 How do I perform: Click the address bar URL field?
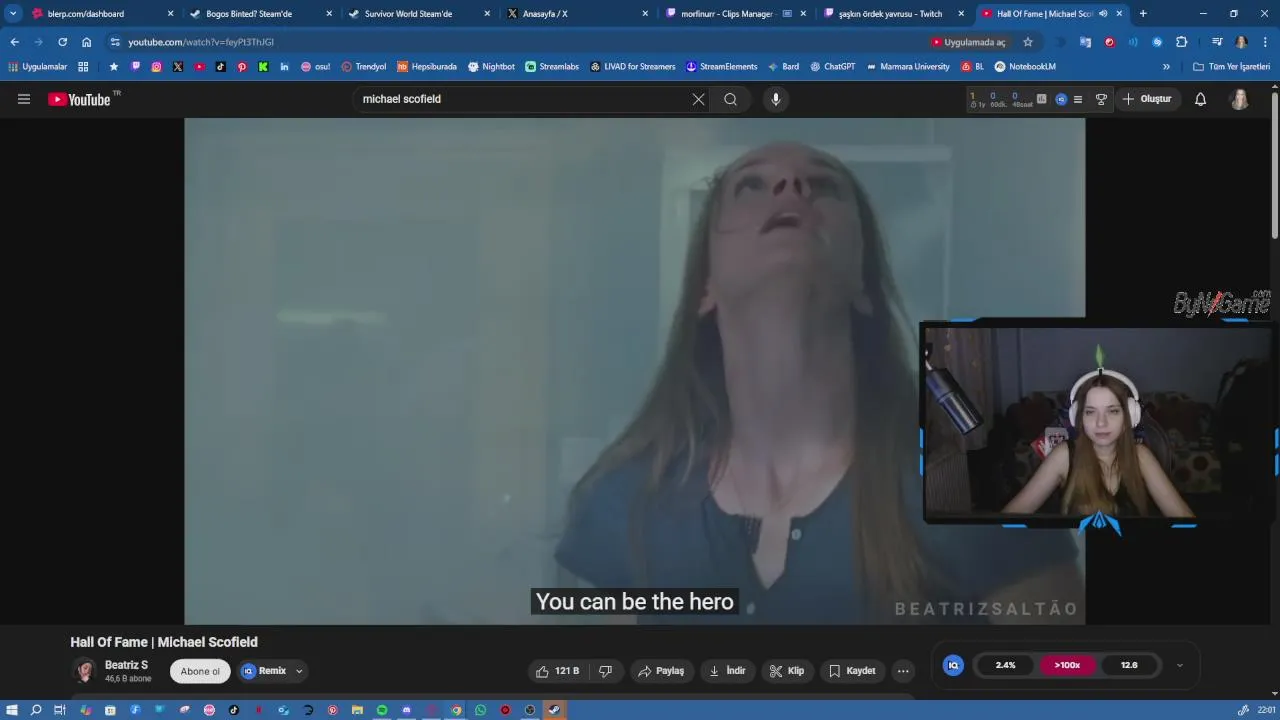click(x=515, y=42)
